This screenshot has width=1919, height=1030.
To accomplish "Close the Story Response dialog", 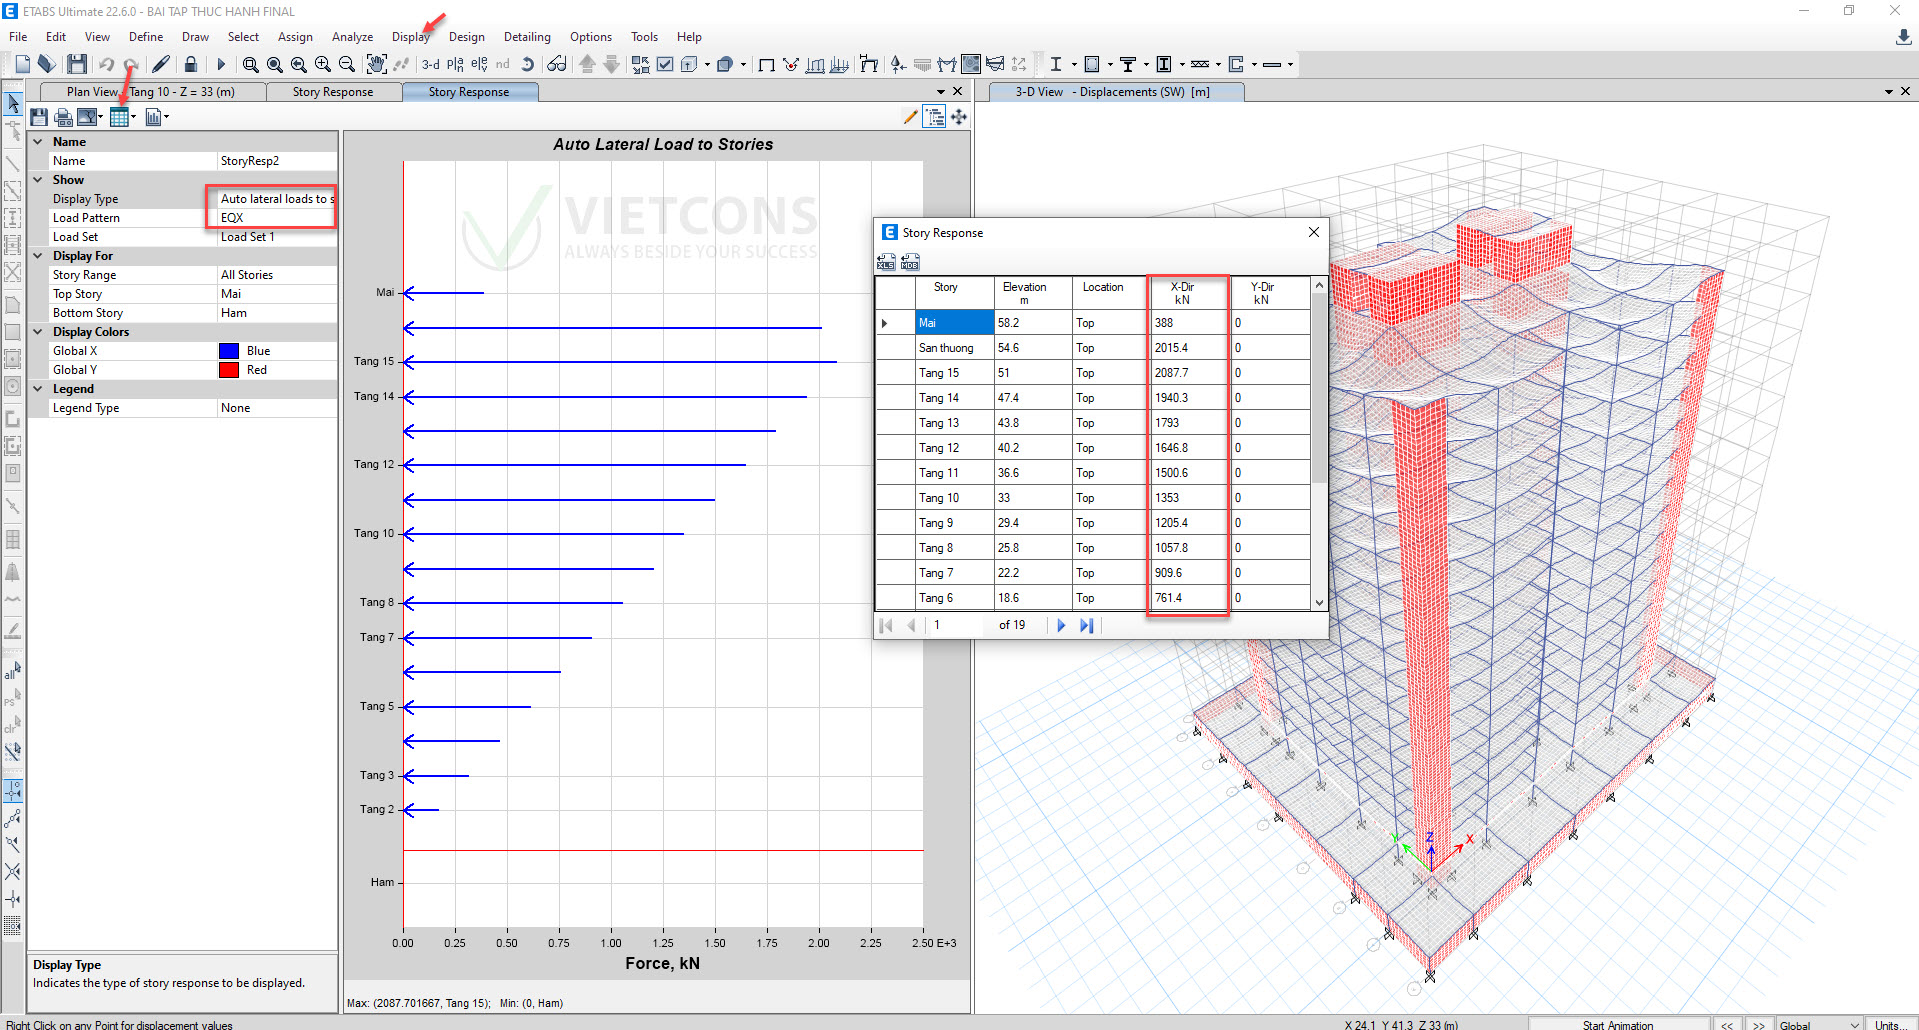I will 1314,232.
